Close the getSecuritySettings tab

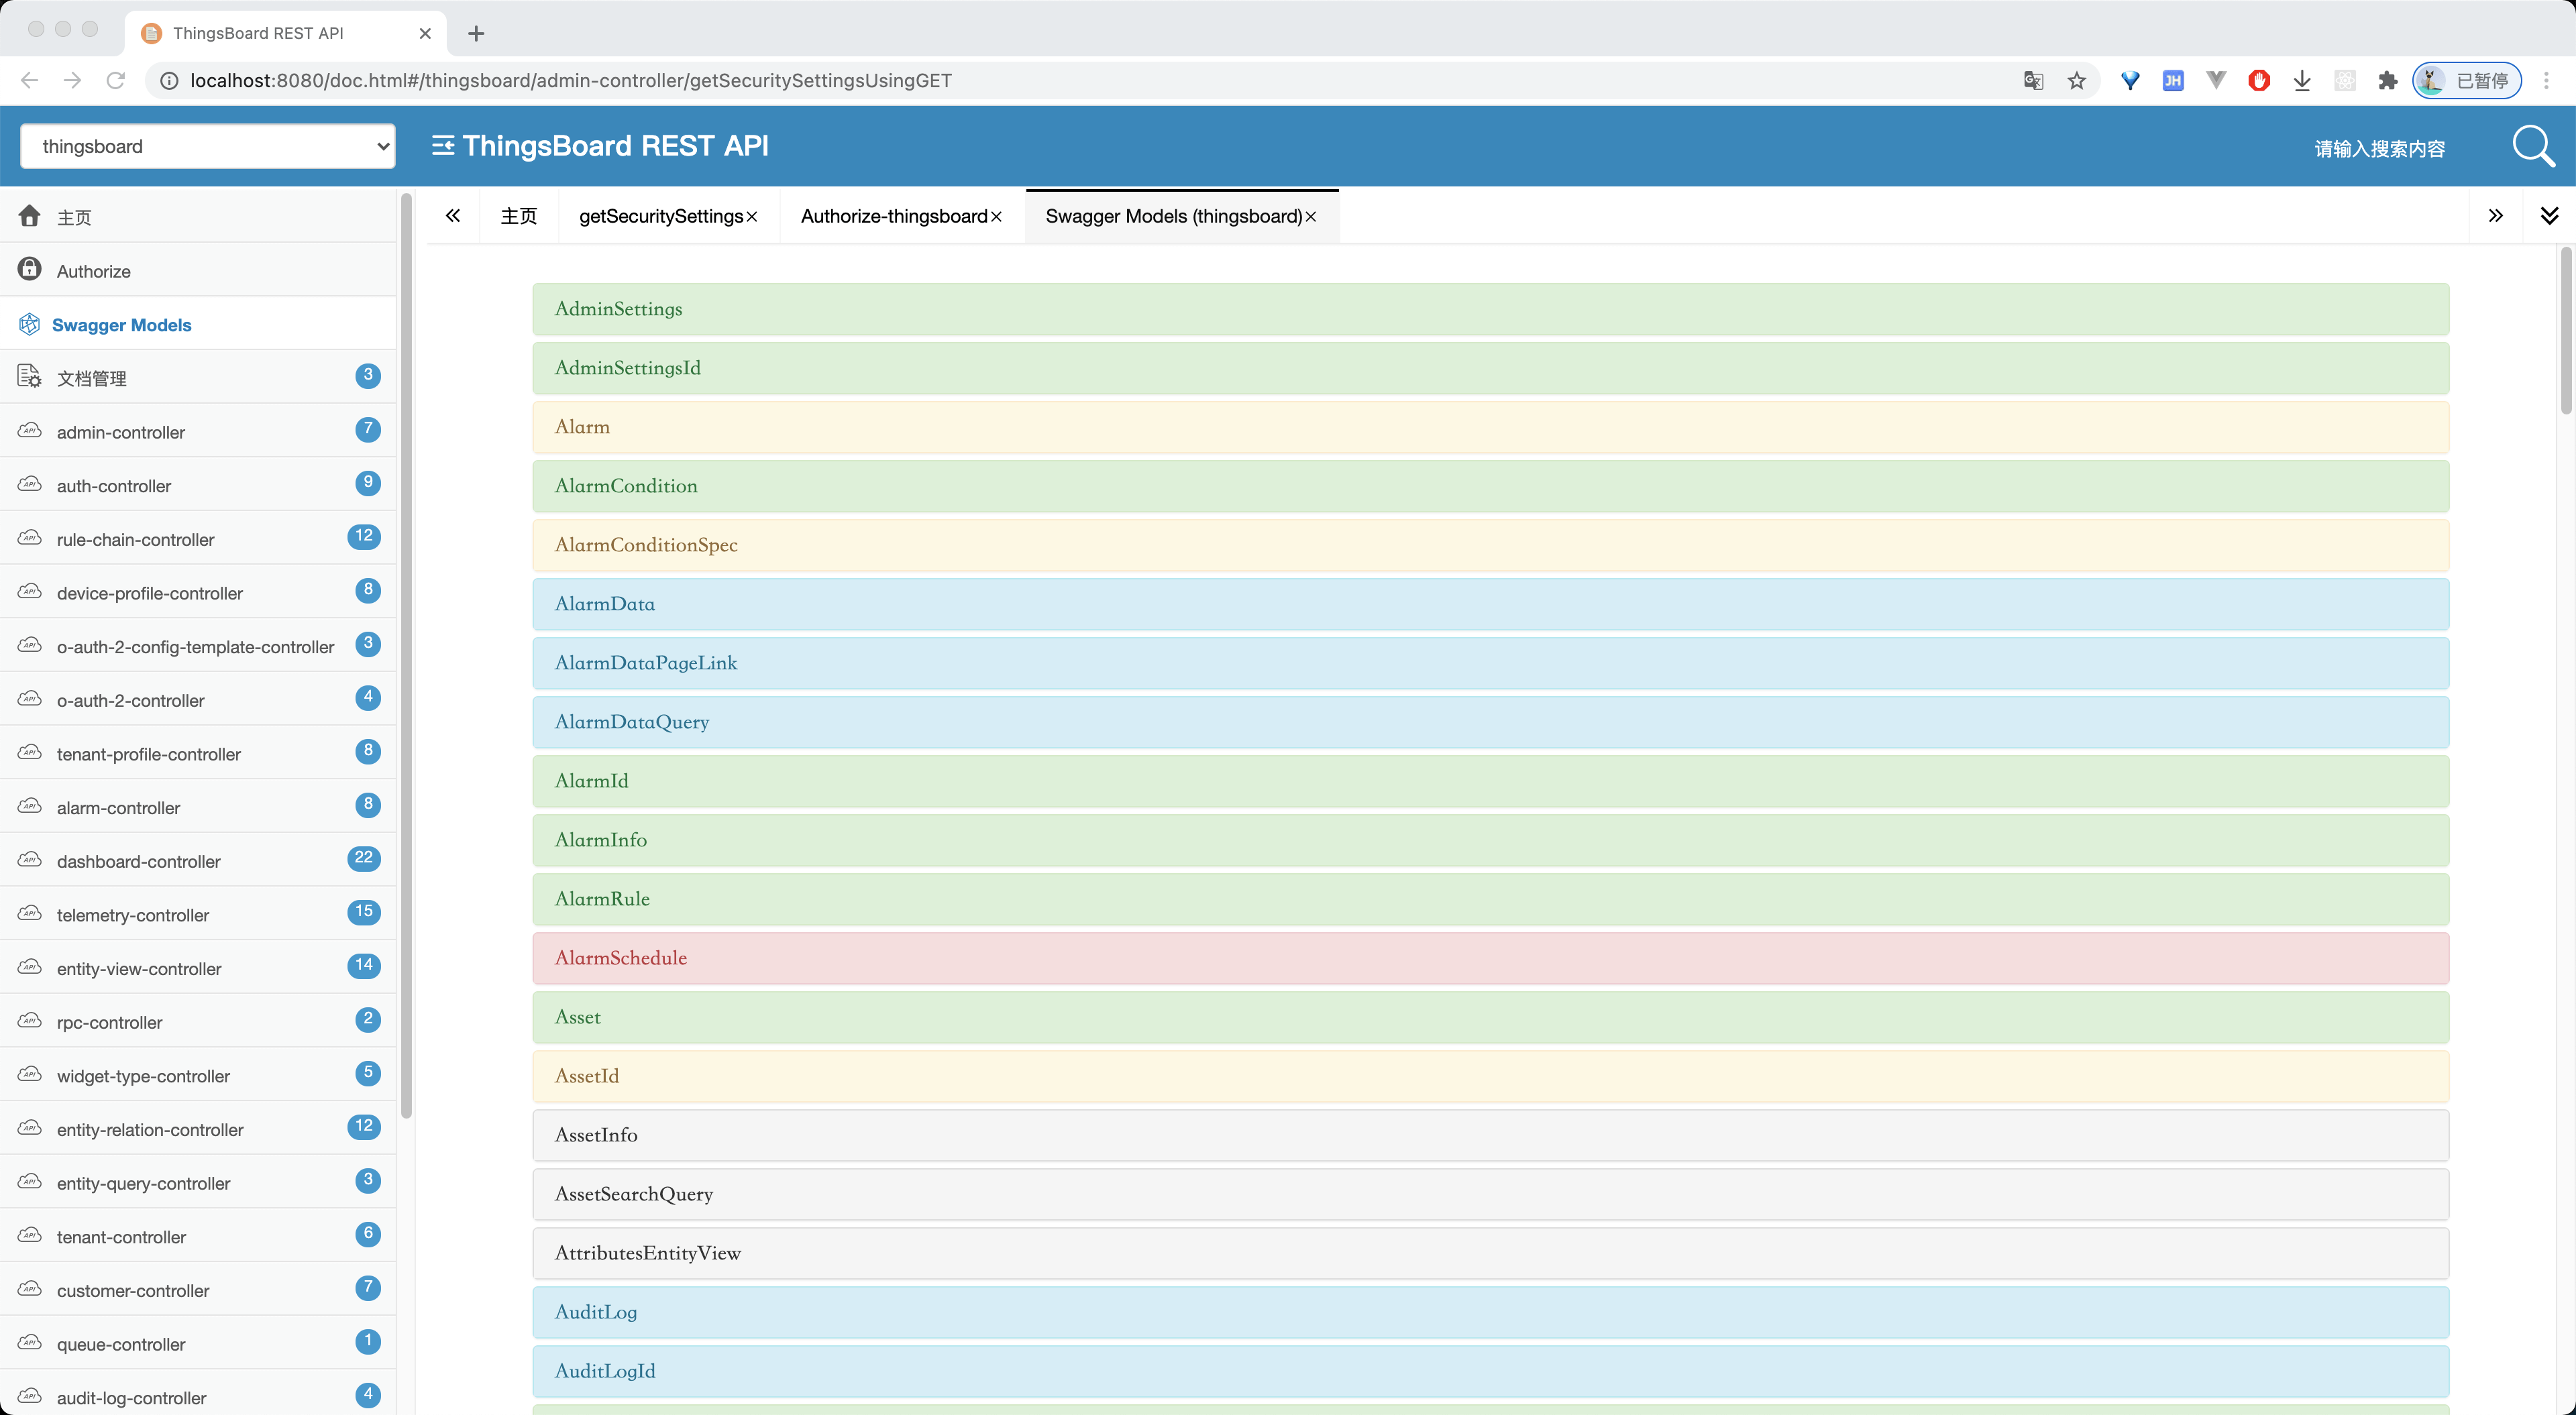tap(752, 217)
